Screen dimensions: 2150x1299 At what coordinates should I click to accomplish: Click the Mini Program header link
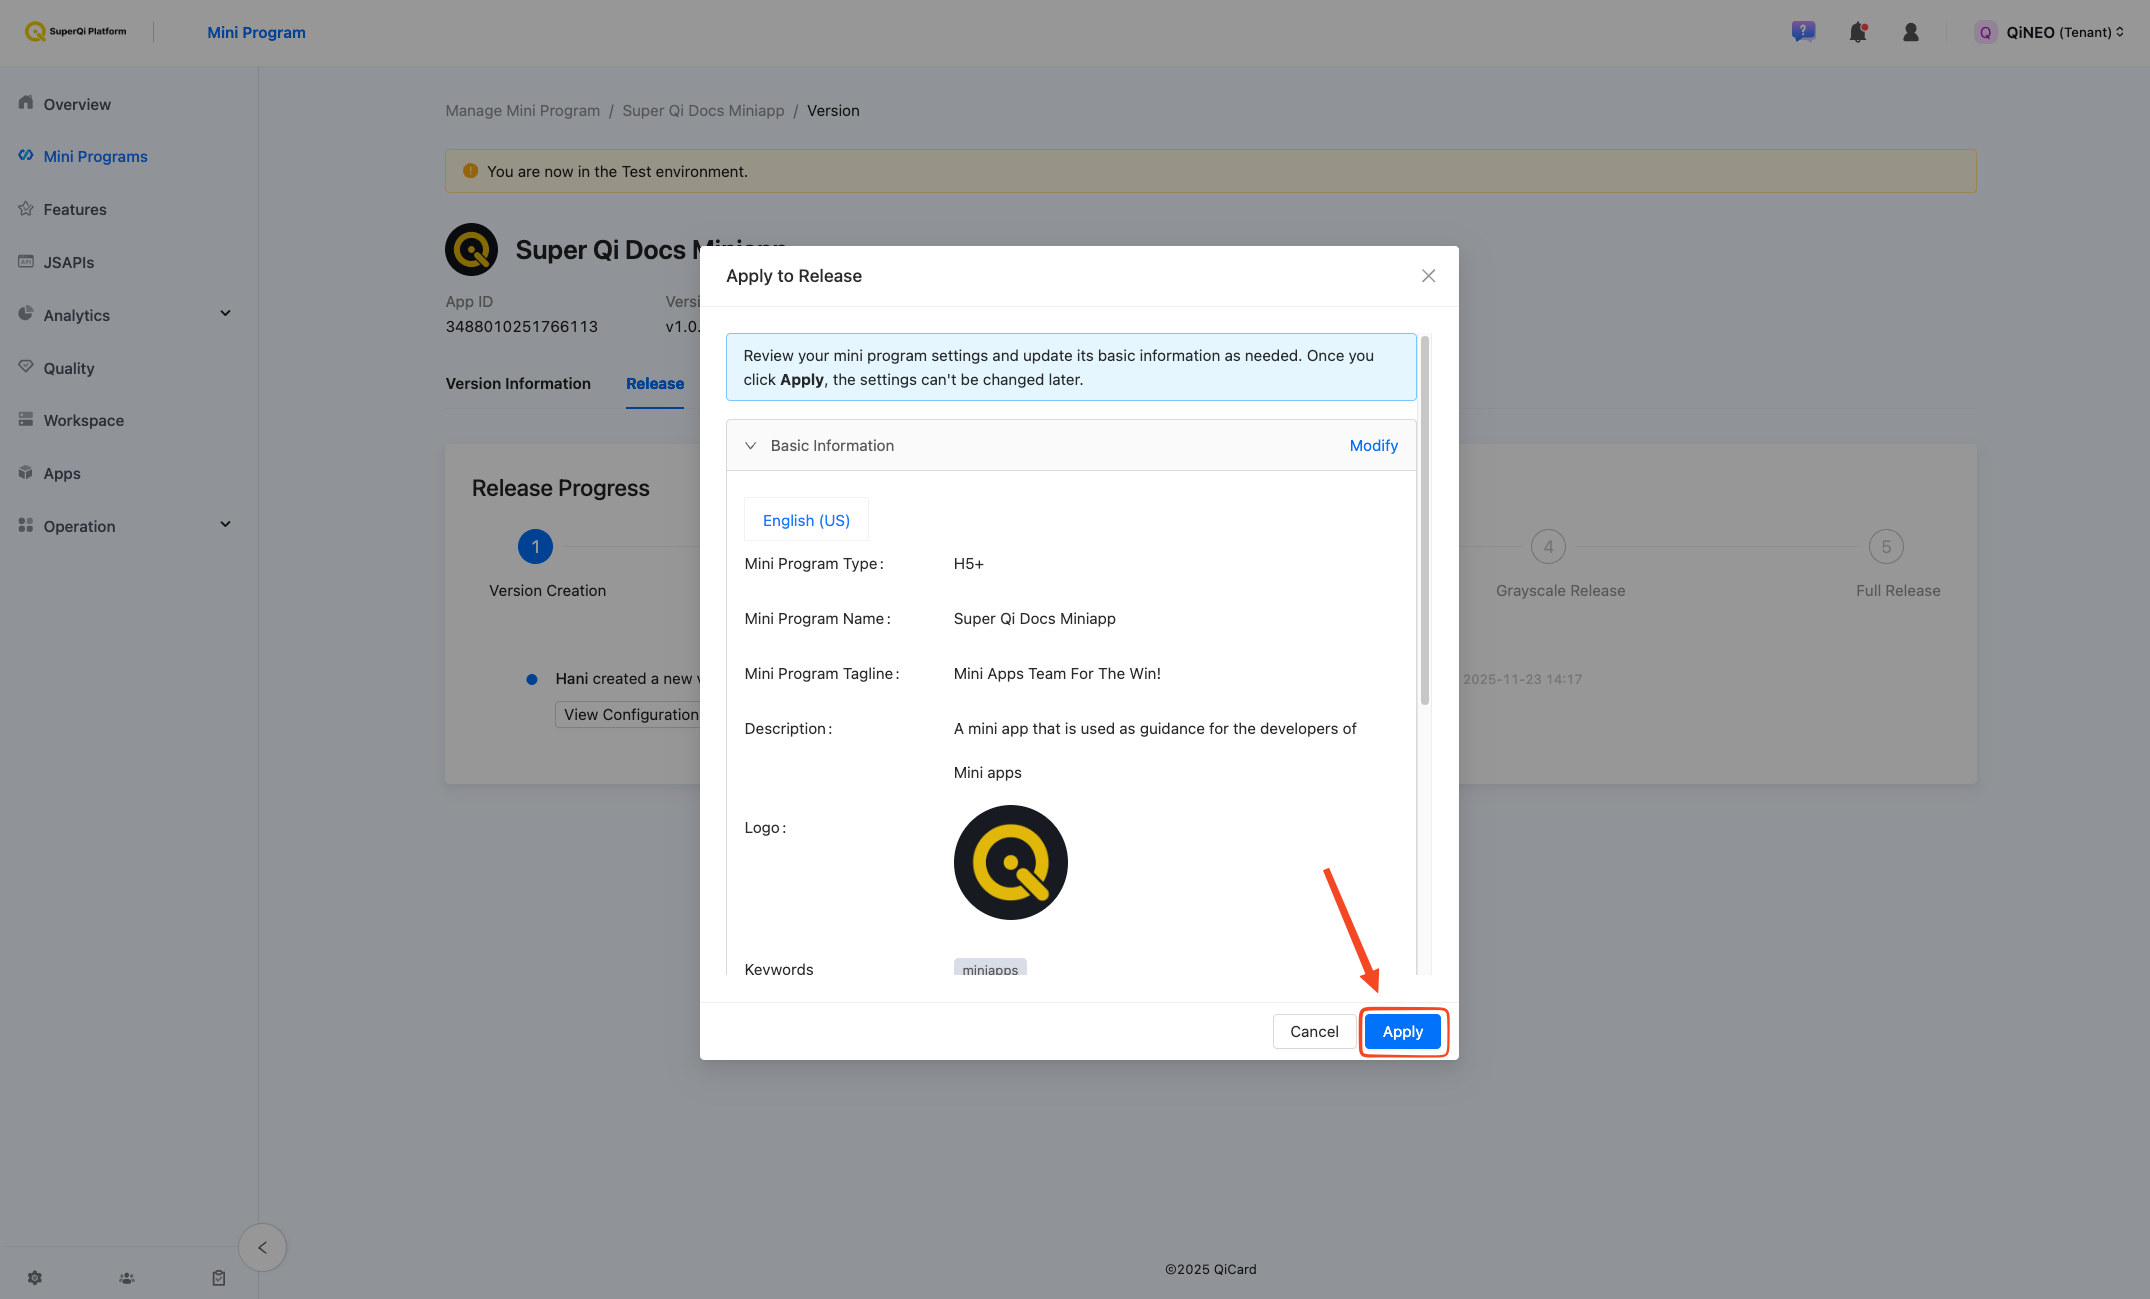(x=256, y=32)
